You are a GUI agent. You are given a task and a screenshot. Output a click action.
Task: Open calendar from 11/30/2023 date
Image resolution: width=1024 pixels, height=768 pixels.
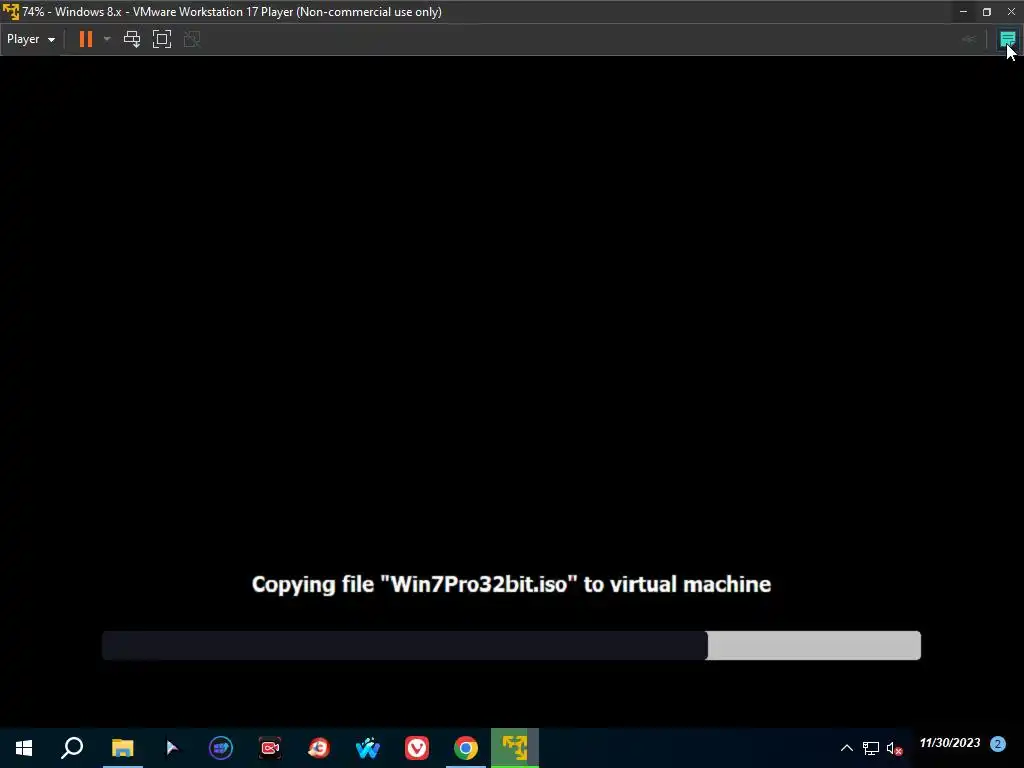pyautogui.click(x=950, y=743)
